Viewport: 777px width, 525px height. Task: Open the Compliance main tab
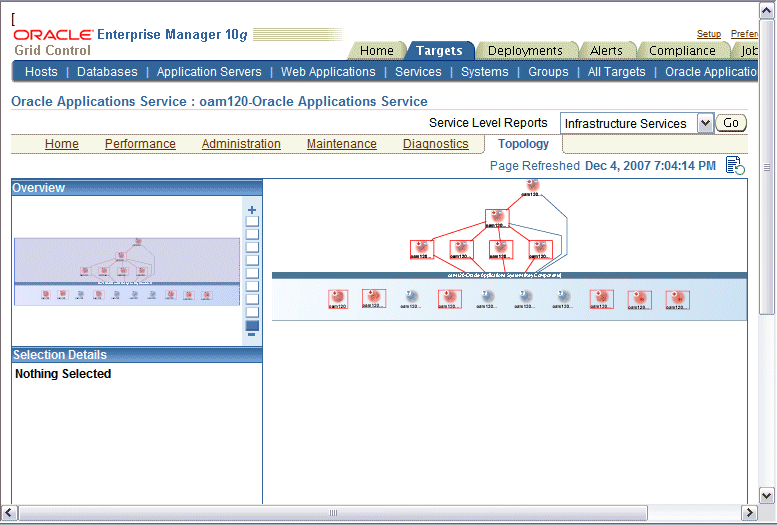(682, 51)
